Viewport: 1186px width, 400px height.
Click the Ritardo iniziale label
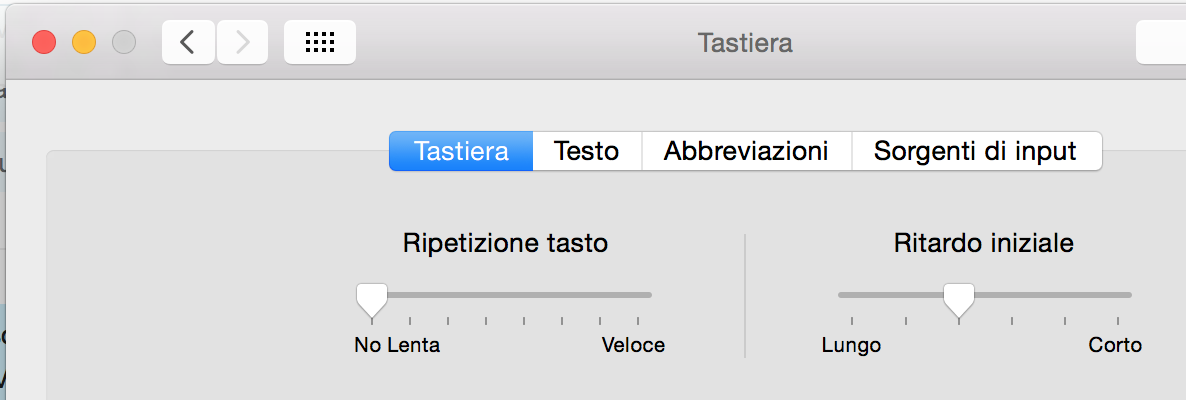[983, 244]
